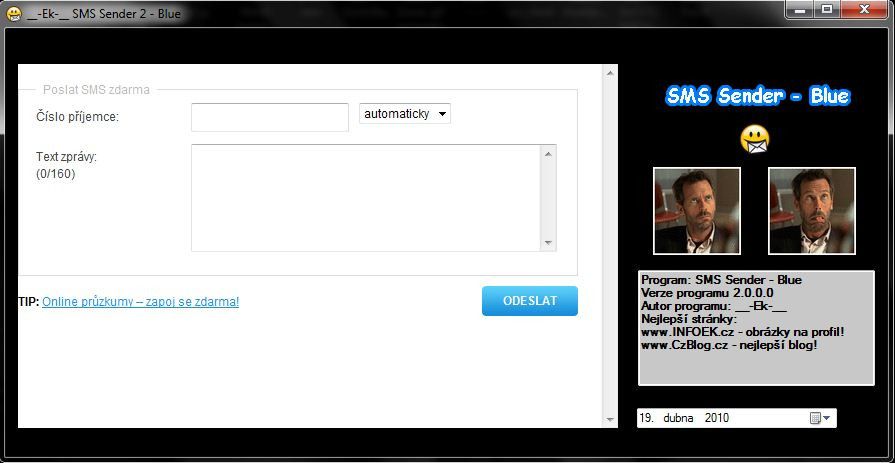Screen dimensions: 895x463
Task: Click 'Verze programu 2.0.0.0' text
Action: pos(708,293)
